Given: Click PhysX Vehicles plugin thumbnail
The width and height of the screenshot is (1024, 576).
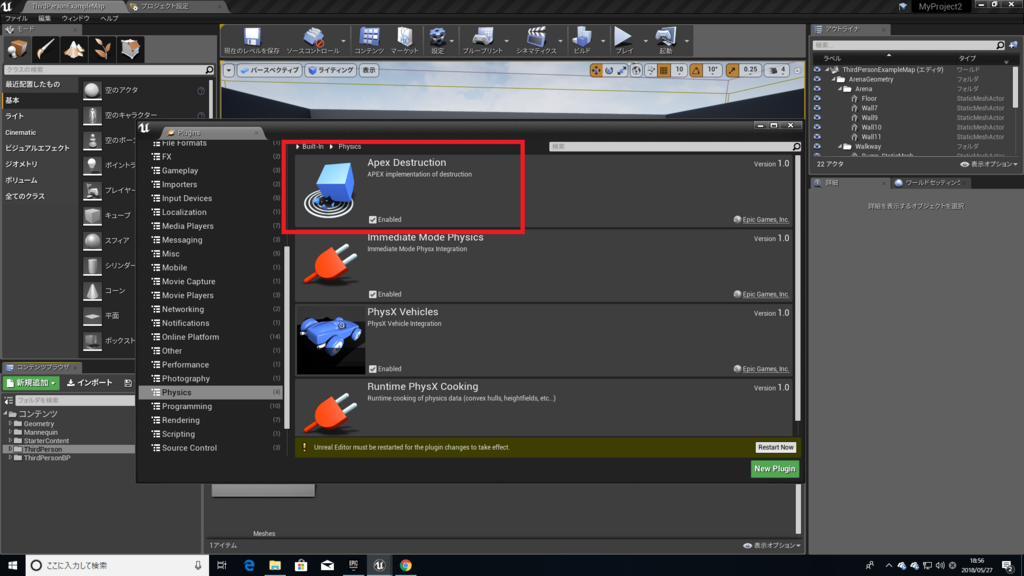Looking at the screenshot, I should tap(330, 340).
